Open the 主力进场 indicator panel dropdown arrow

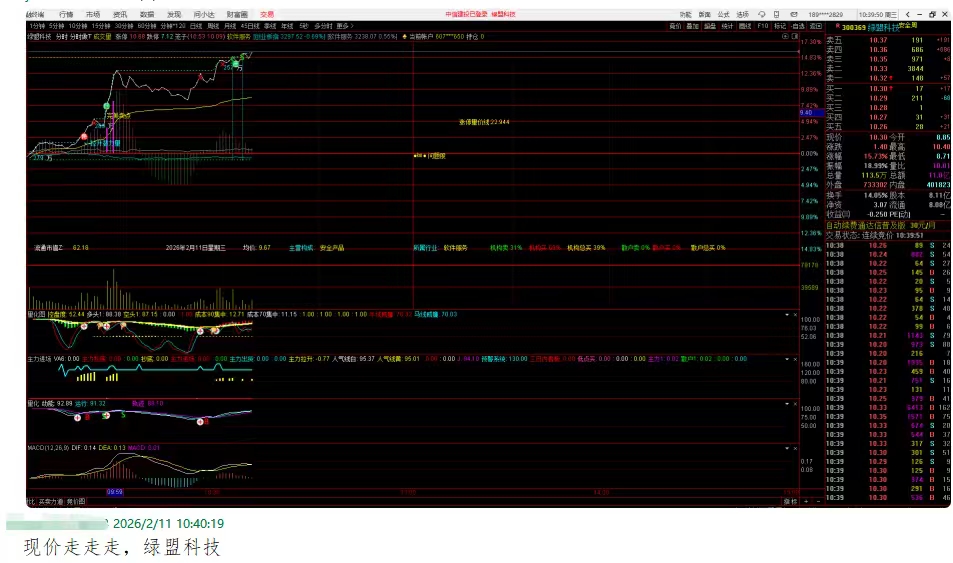coord(786,359)
